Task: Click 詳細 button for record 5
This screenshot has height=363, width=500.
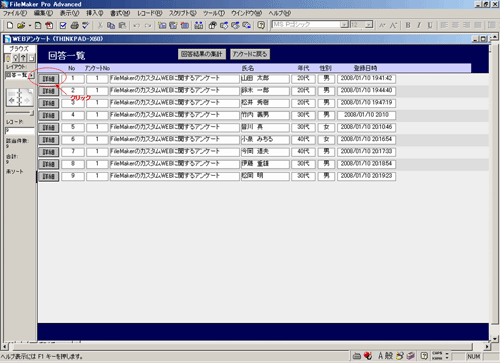Action: 49,128
